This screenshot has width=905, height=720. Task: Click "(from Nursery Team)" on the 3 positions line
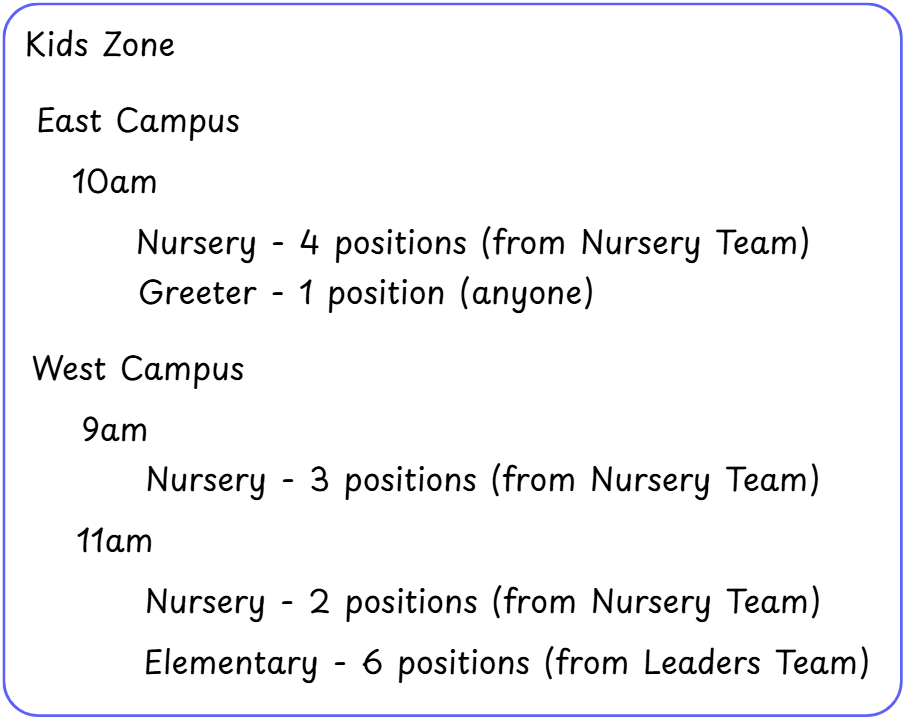tap(655, 480)
